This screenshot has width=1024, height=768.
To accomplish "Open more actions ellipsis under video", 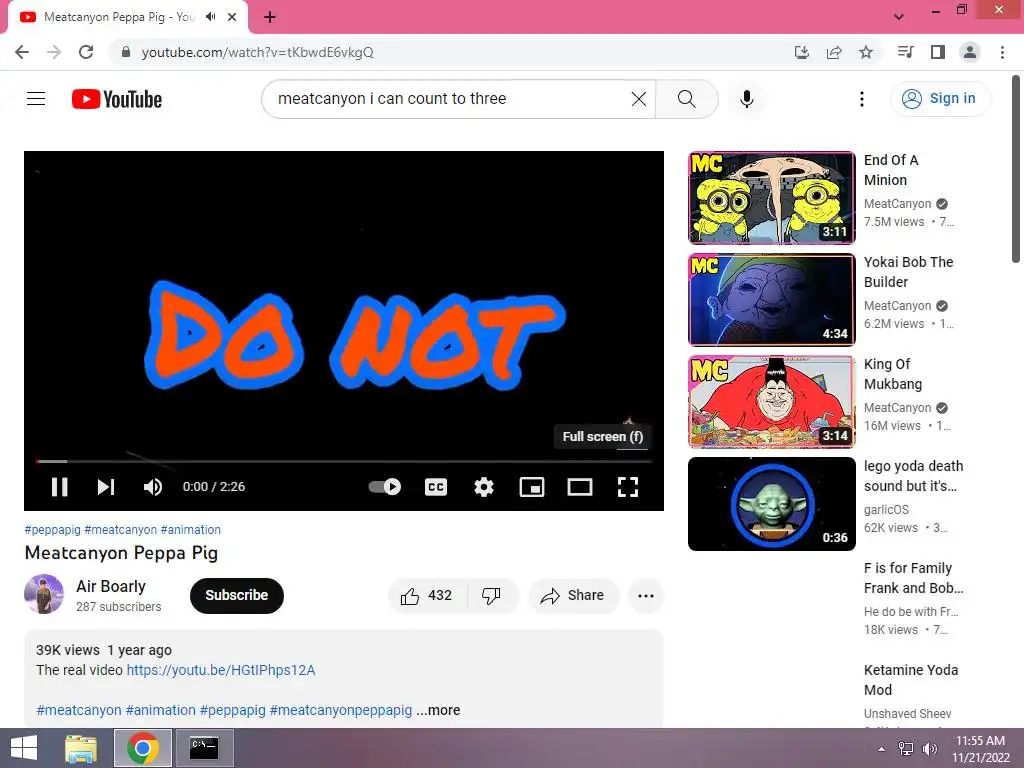I will click(646, 596).
